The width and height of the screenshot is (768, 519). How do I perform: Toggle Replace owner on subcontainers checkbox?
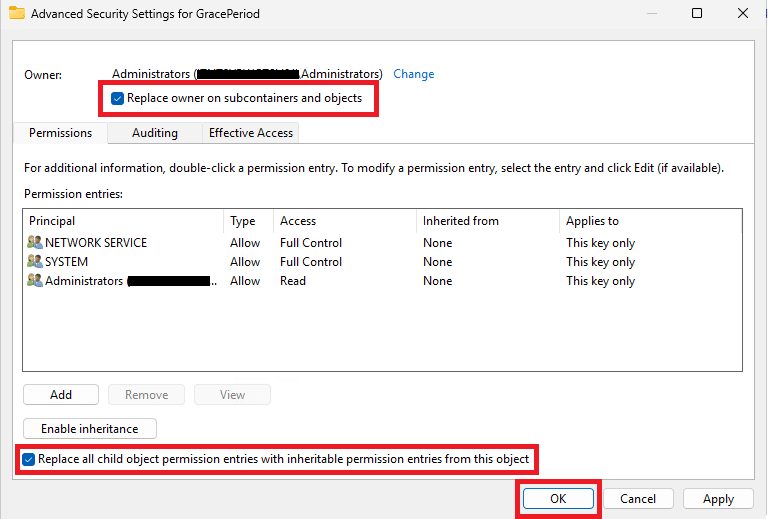click(x=118, y=99)
